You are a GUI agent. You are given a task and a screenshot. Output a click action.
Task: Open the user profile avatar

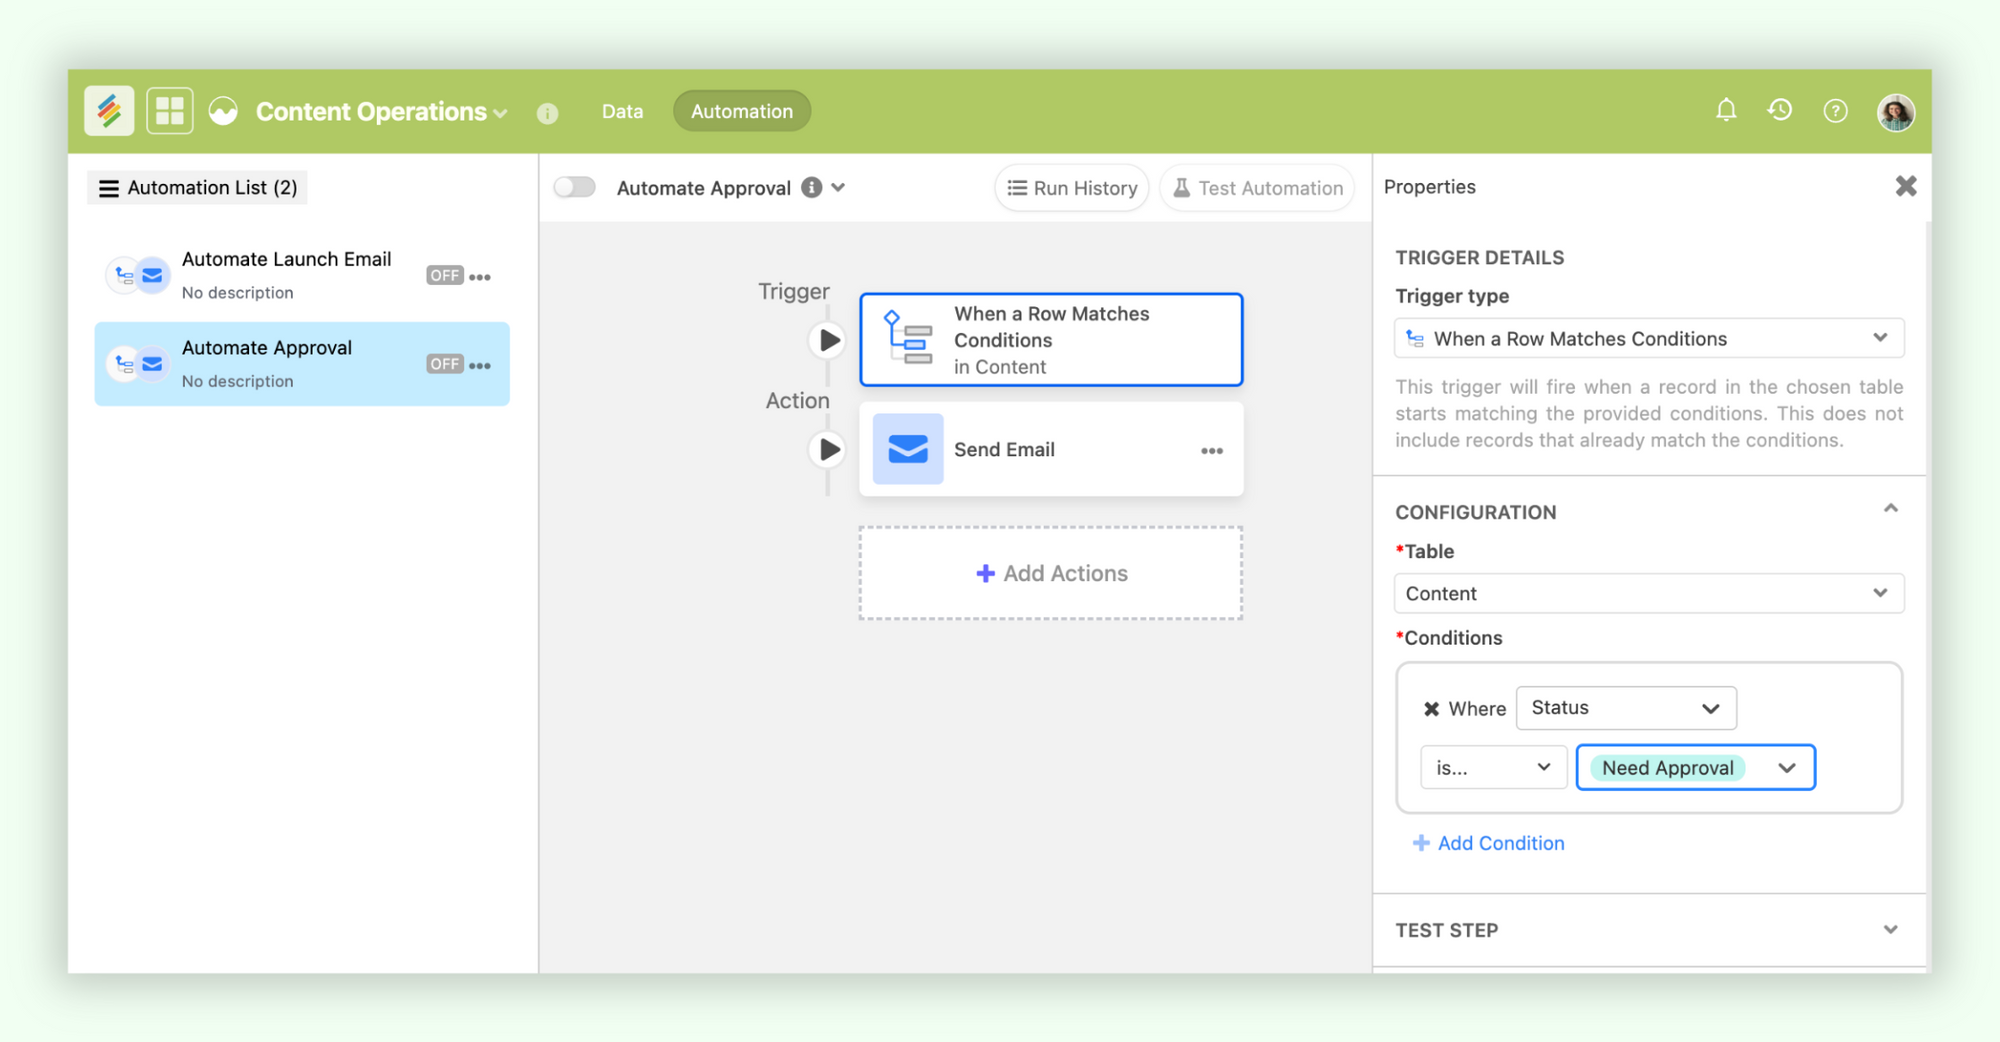tap(1895, 112)
